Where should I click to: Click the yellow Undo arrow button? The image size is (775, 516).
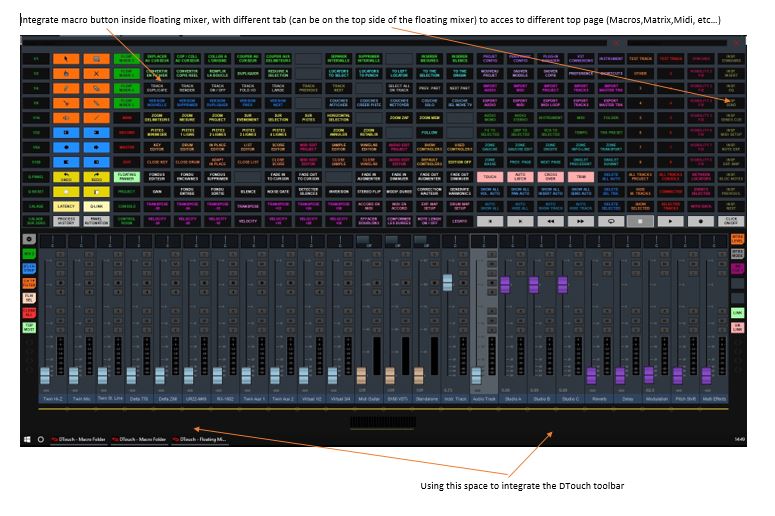[66, 177]
